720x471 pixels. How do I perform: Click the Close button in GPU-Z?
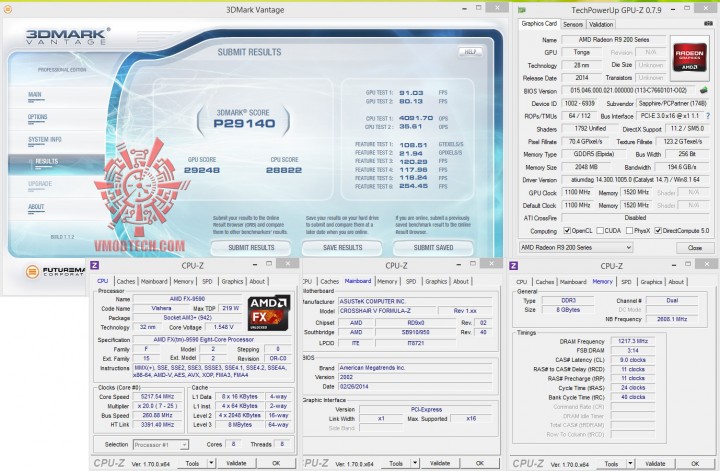click(x=694, y=248)
